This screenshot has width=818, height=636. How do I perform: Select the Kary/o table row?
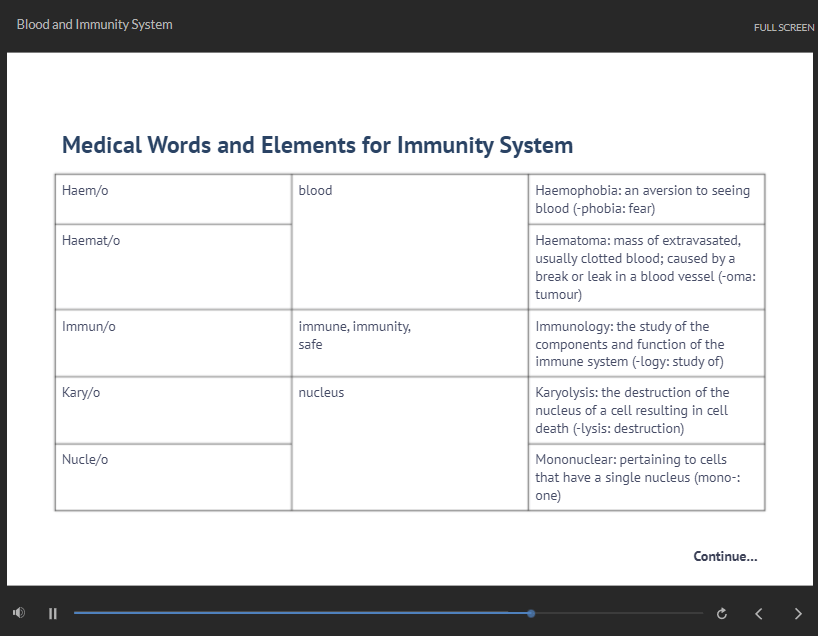172,410
